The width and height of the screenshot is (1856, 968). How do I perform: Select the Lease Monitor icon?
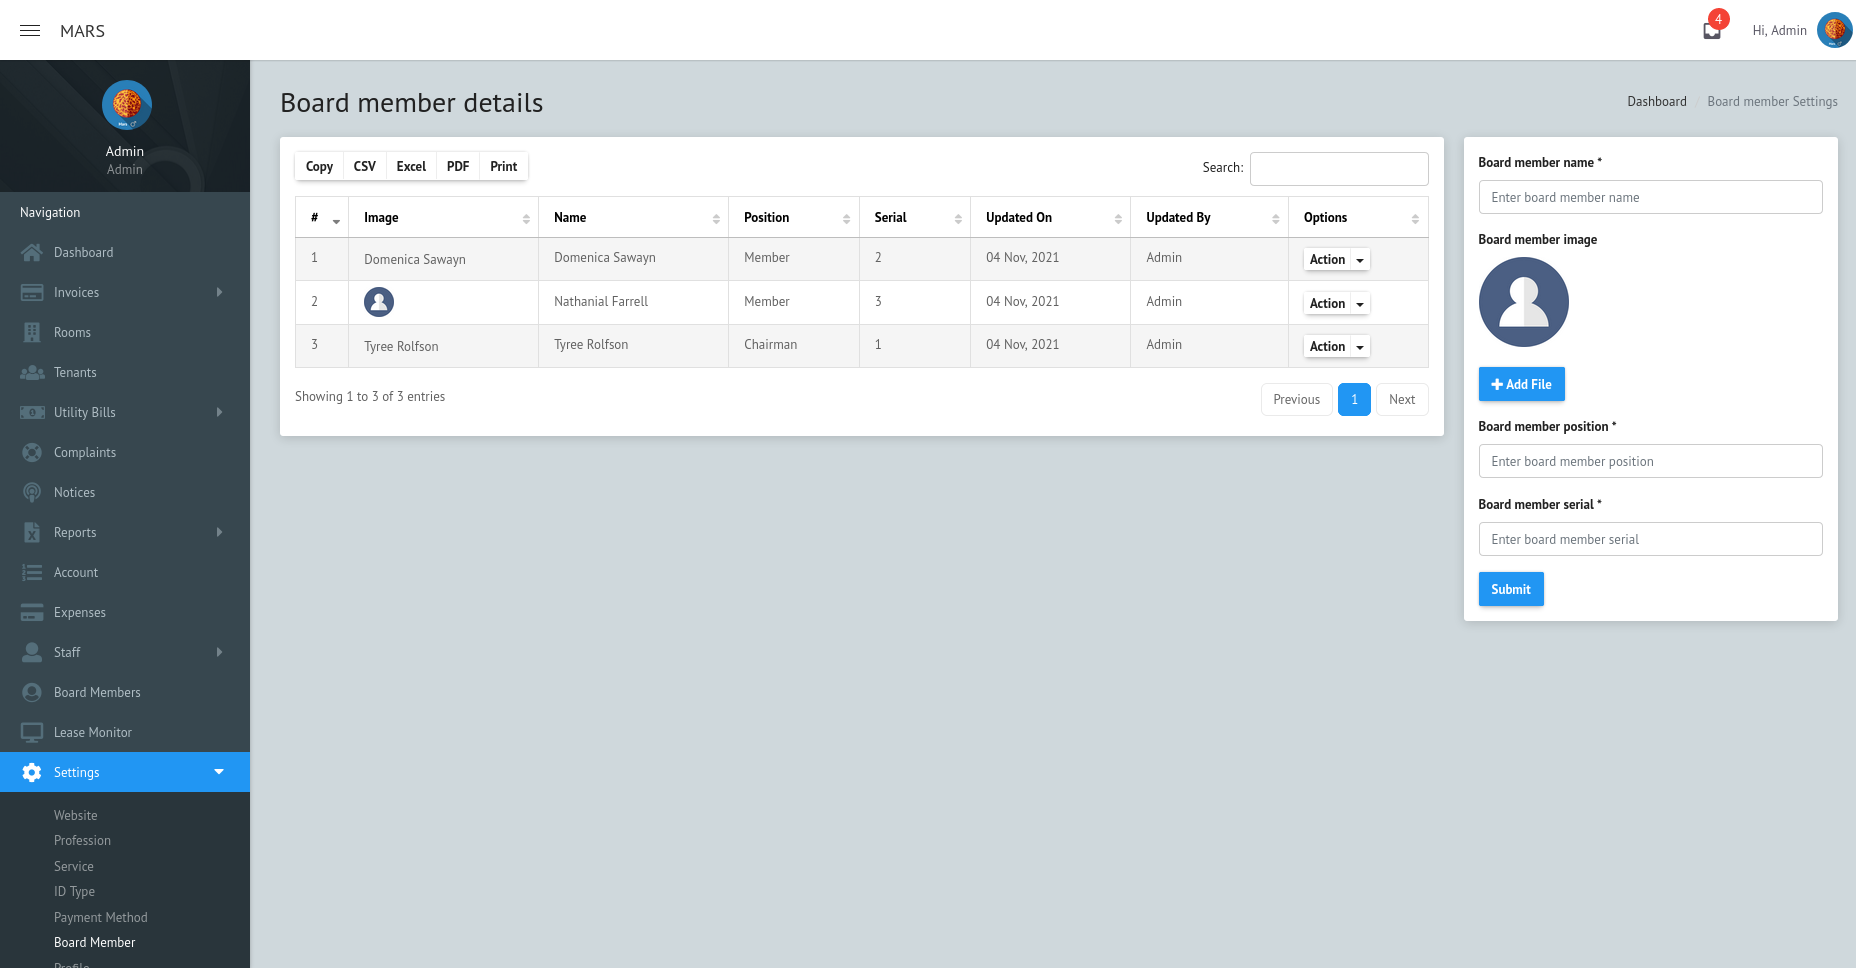pos(31,732)
